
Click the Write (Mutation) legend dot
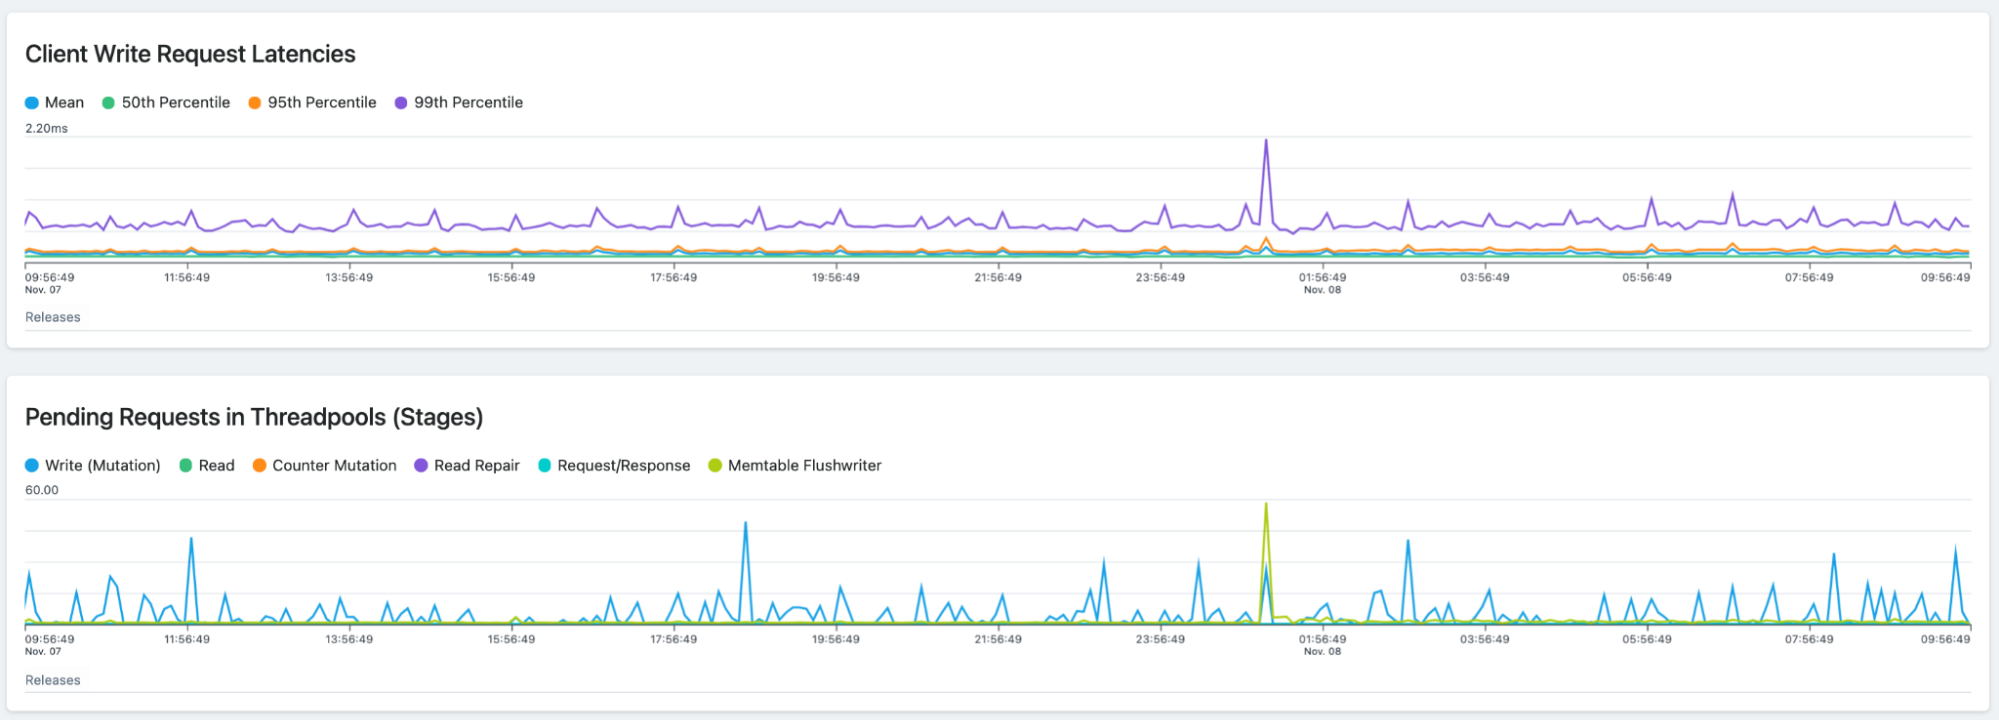click(32, 466)
